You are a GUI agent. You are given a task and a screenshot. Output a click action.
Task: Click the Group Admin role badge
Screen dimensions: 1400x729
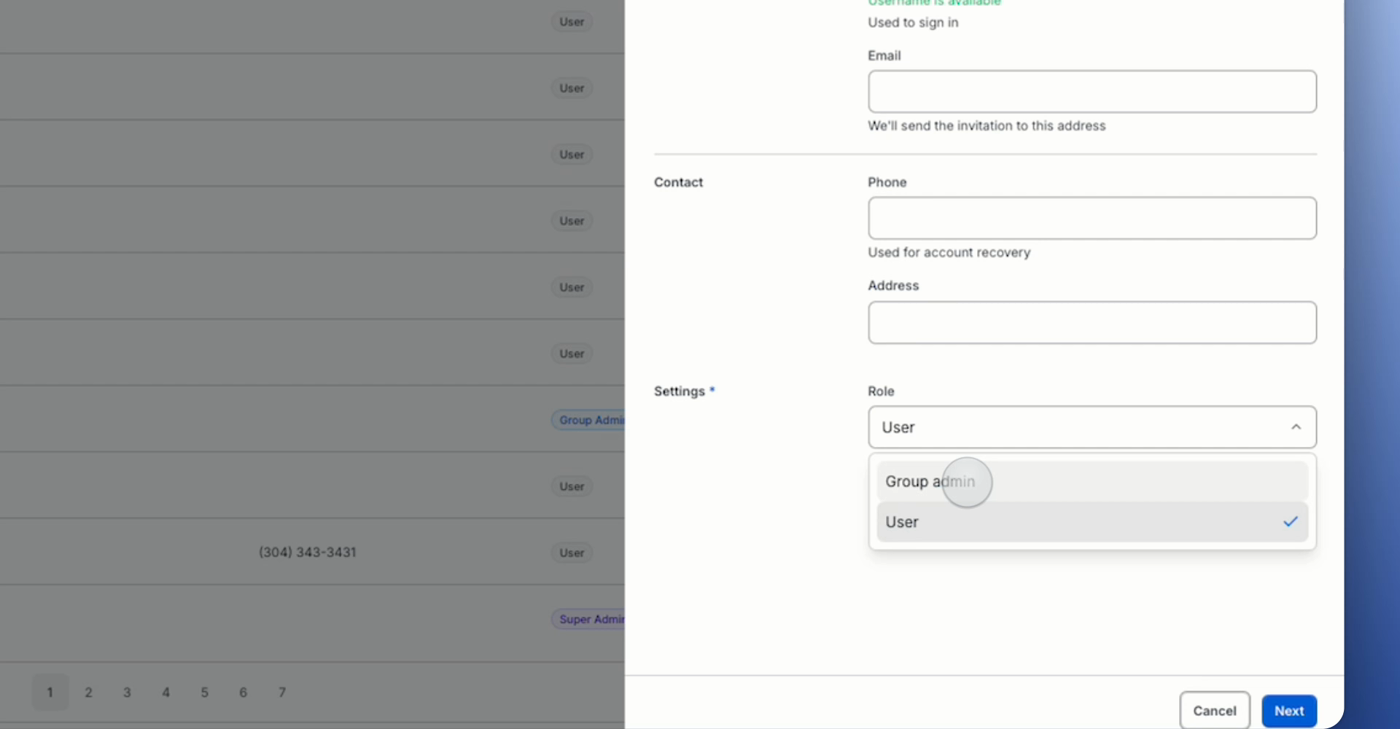coord(589,420)
